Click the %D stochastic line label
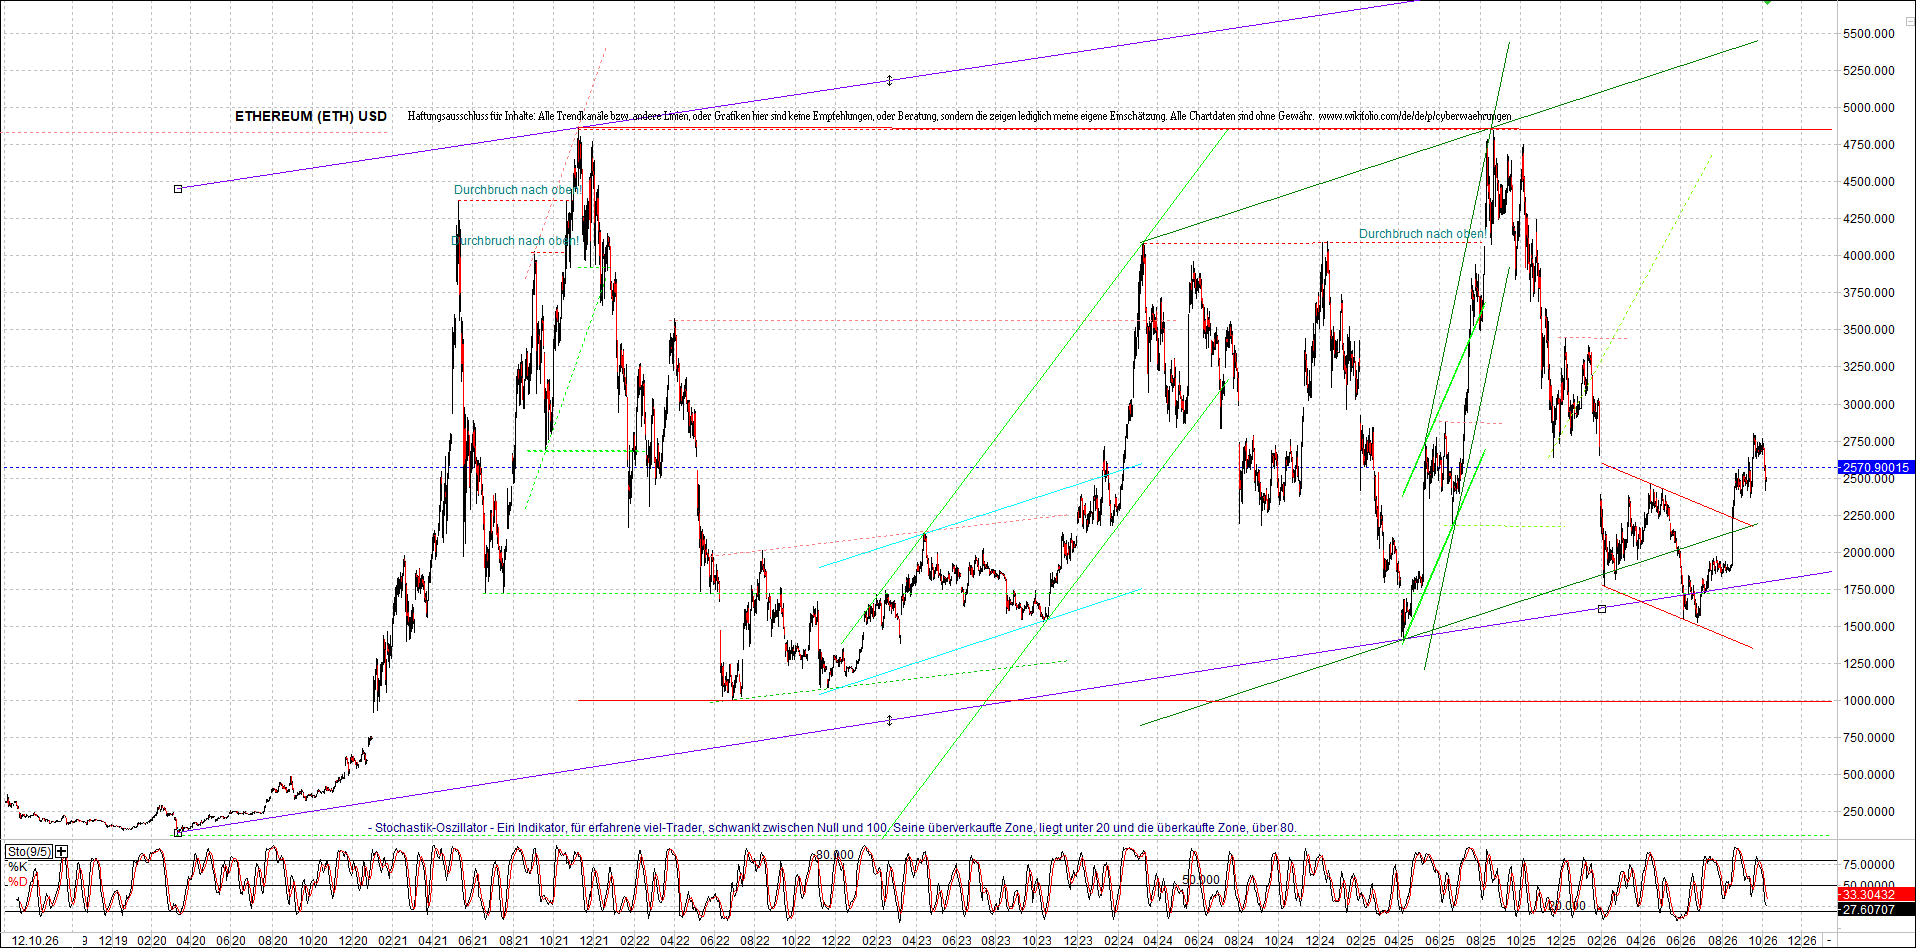The width and height of the screenshot is (1916, 948). point(17,882)
